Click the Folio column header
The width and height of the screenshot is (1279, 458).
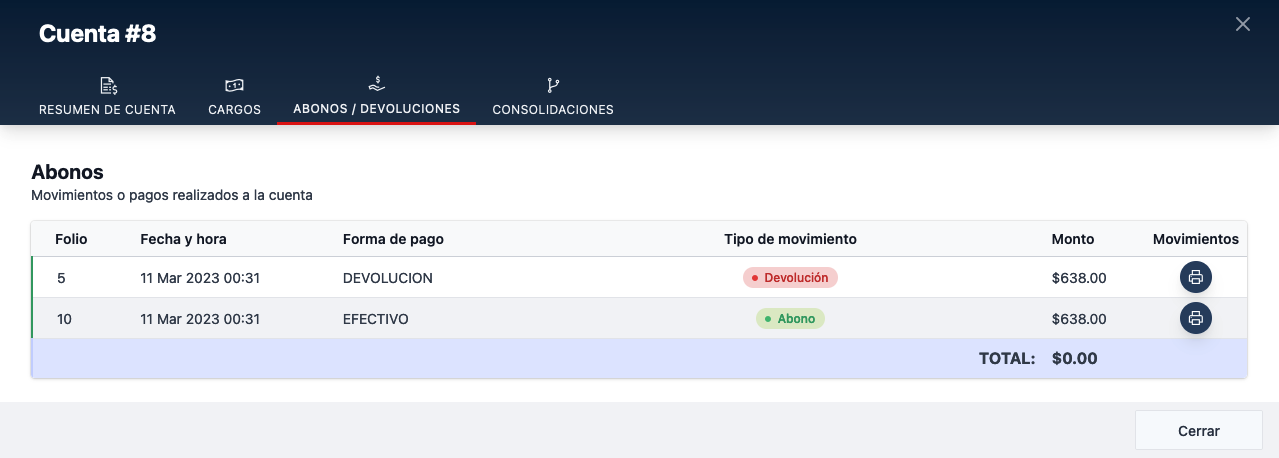tap(71, 239)
